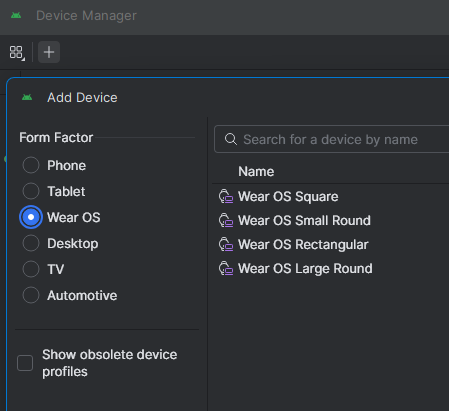
Task: Select the Phone form factor
Action: click(x=31, y=165)
